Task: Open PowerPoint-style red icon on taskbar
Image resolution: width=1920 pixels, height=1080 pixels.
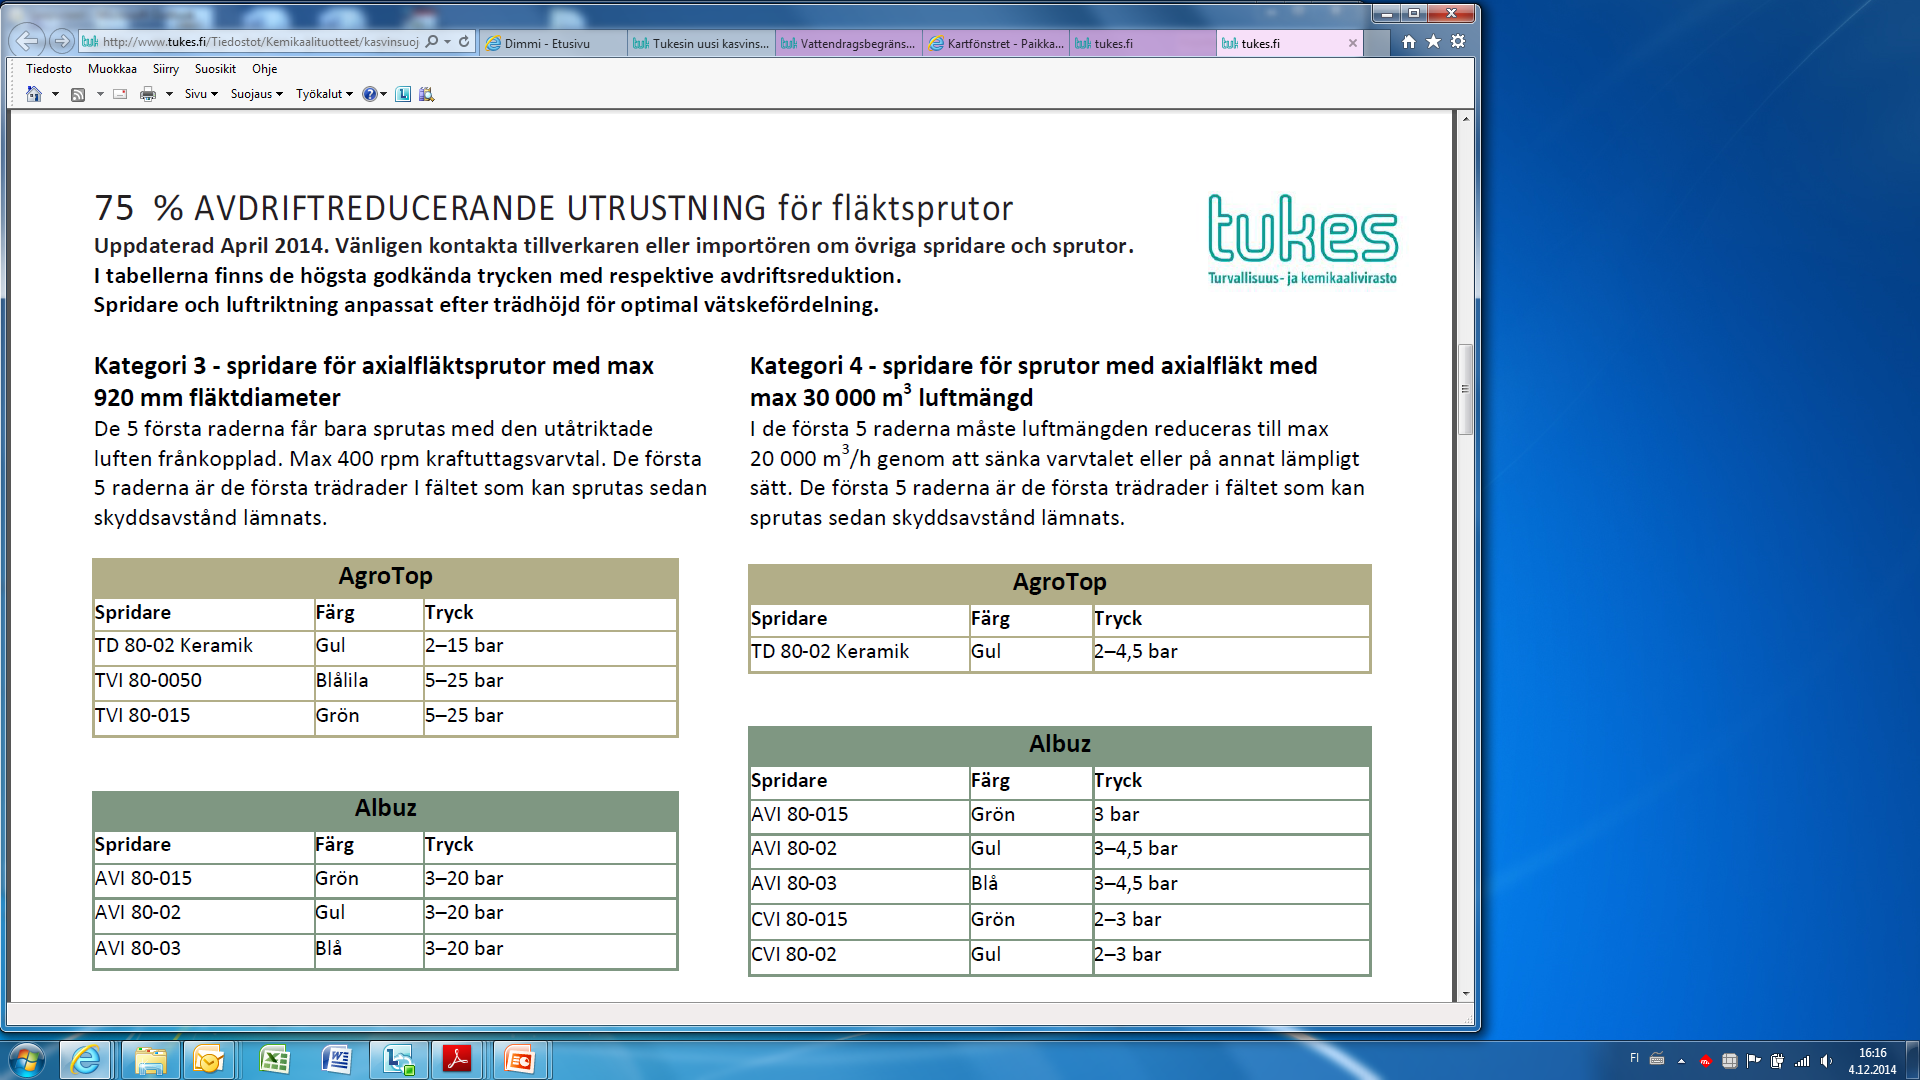Action: pyautogui.click(x=520, y=1060)
